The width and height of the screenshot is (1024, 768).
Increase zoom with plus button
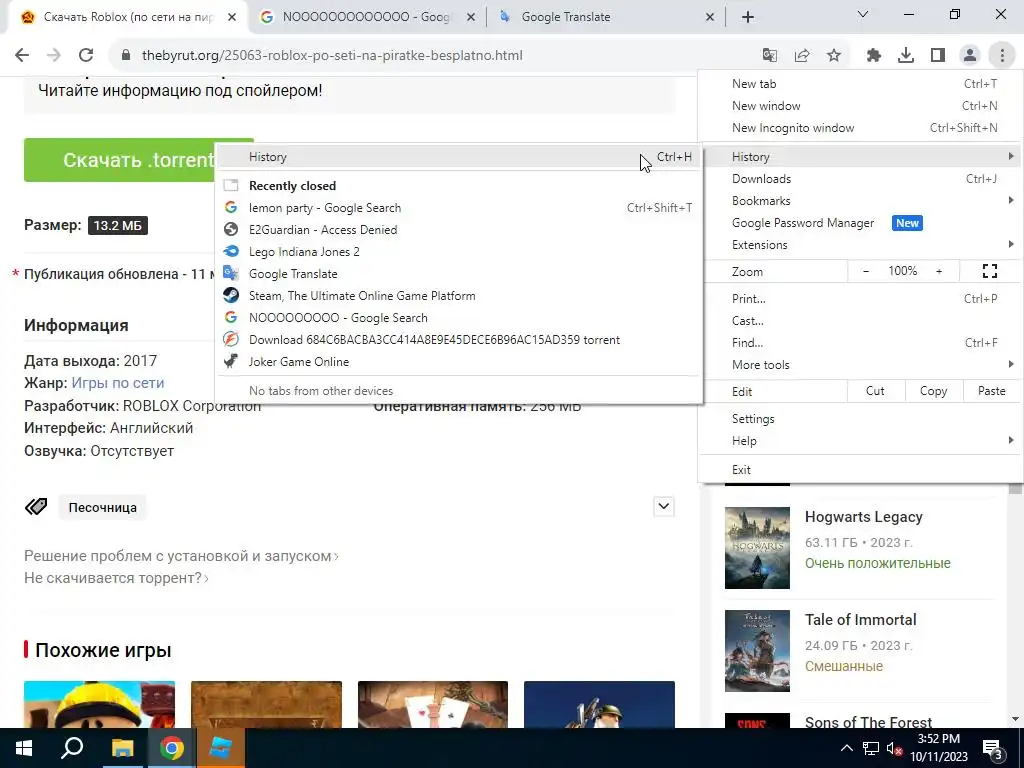[x=939, y=271]
